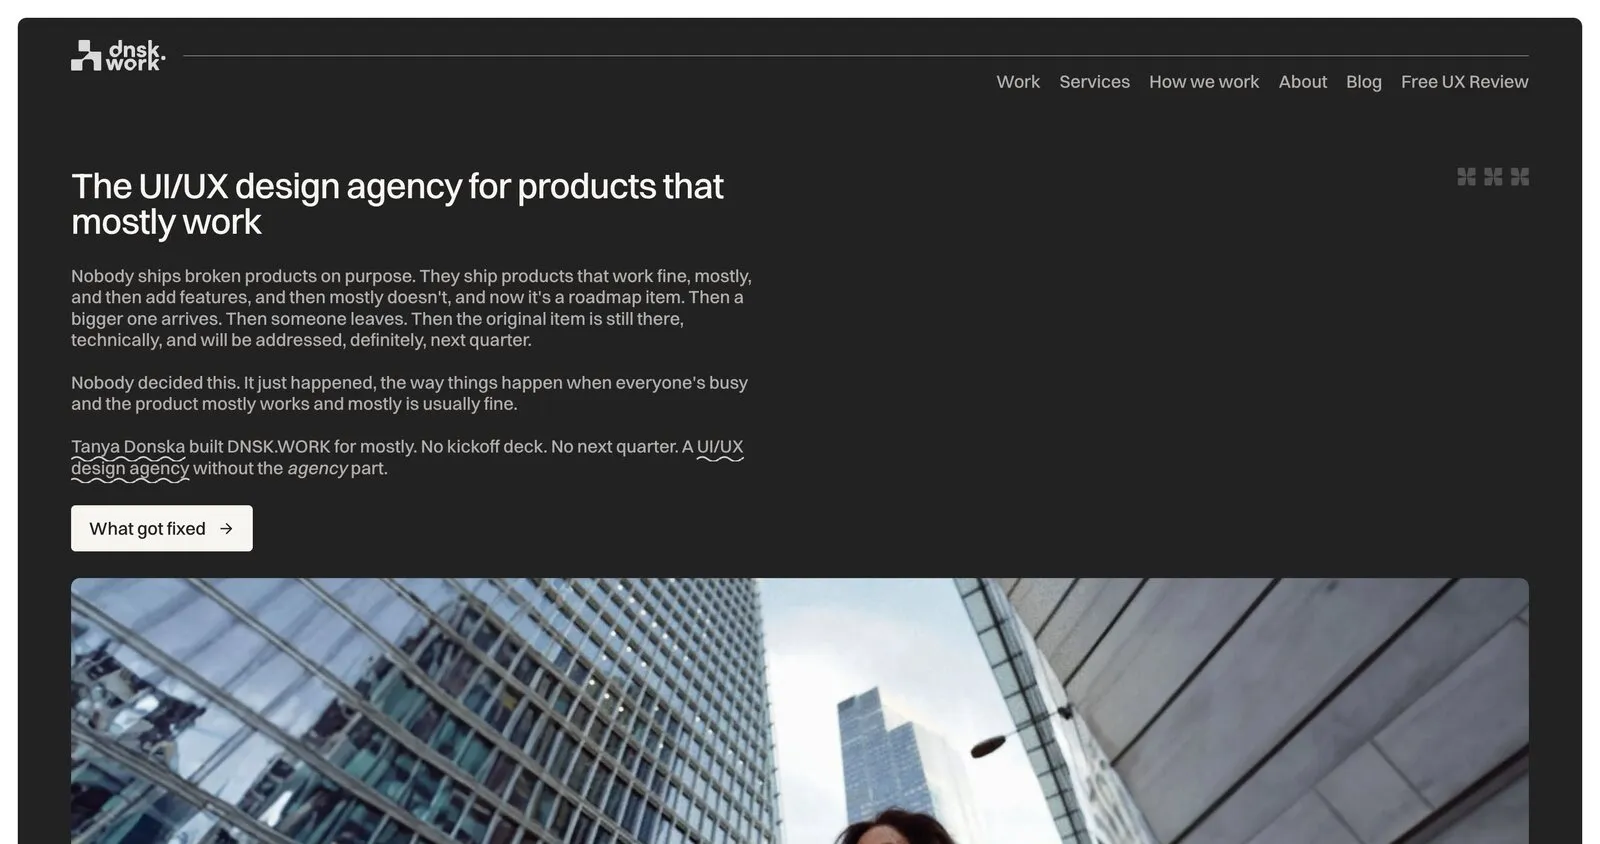This screenshot has width=1600, height=844.
Task: Open the Free UX Review page
Action: tap(1464, 82)
